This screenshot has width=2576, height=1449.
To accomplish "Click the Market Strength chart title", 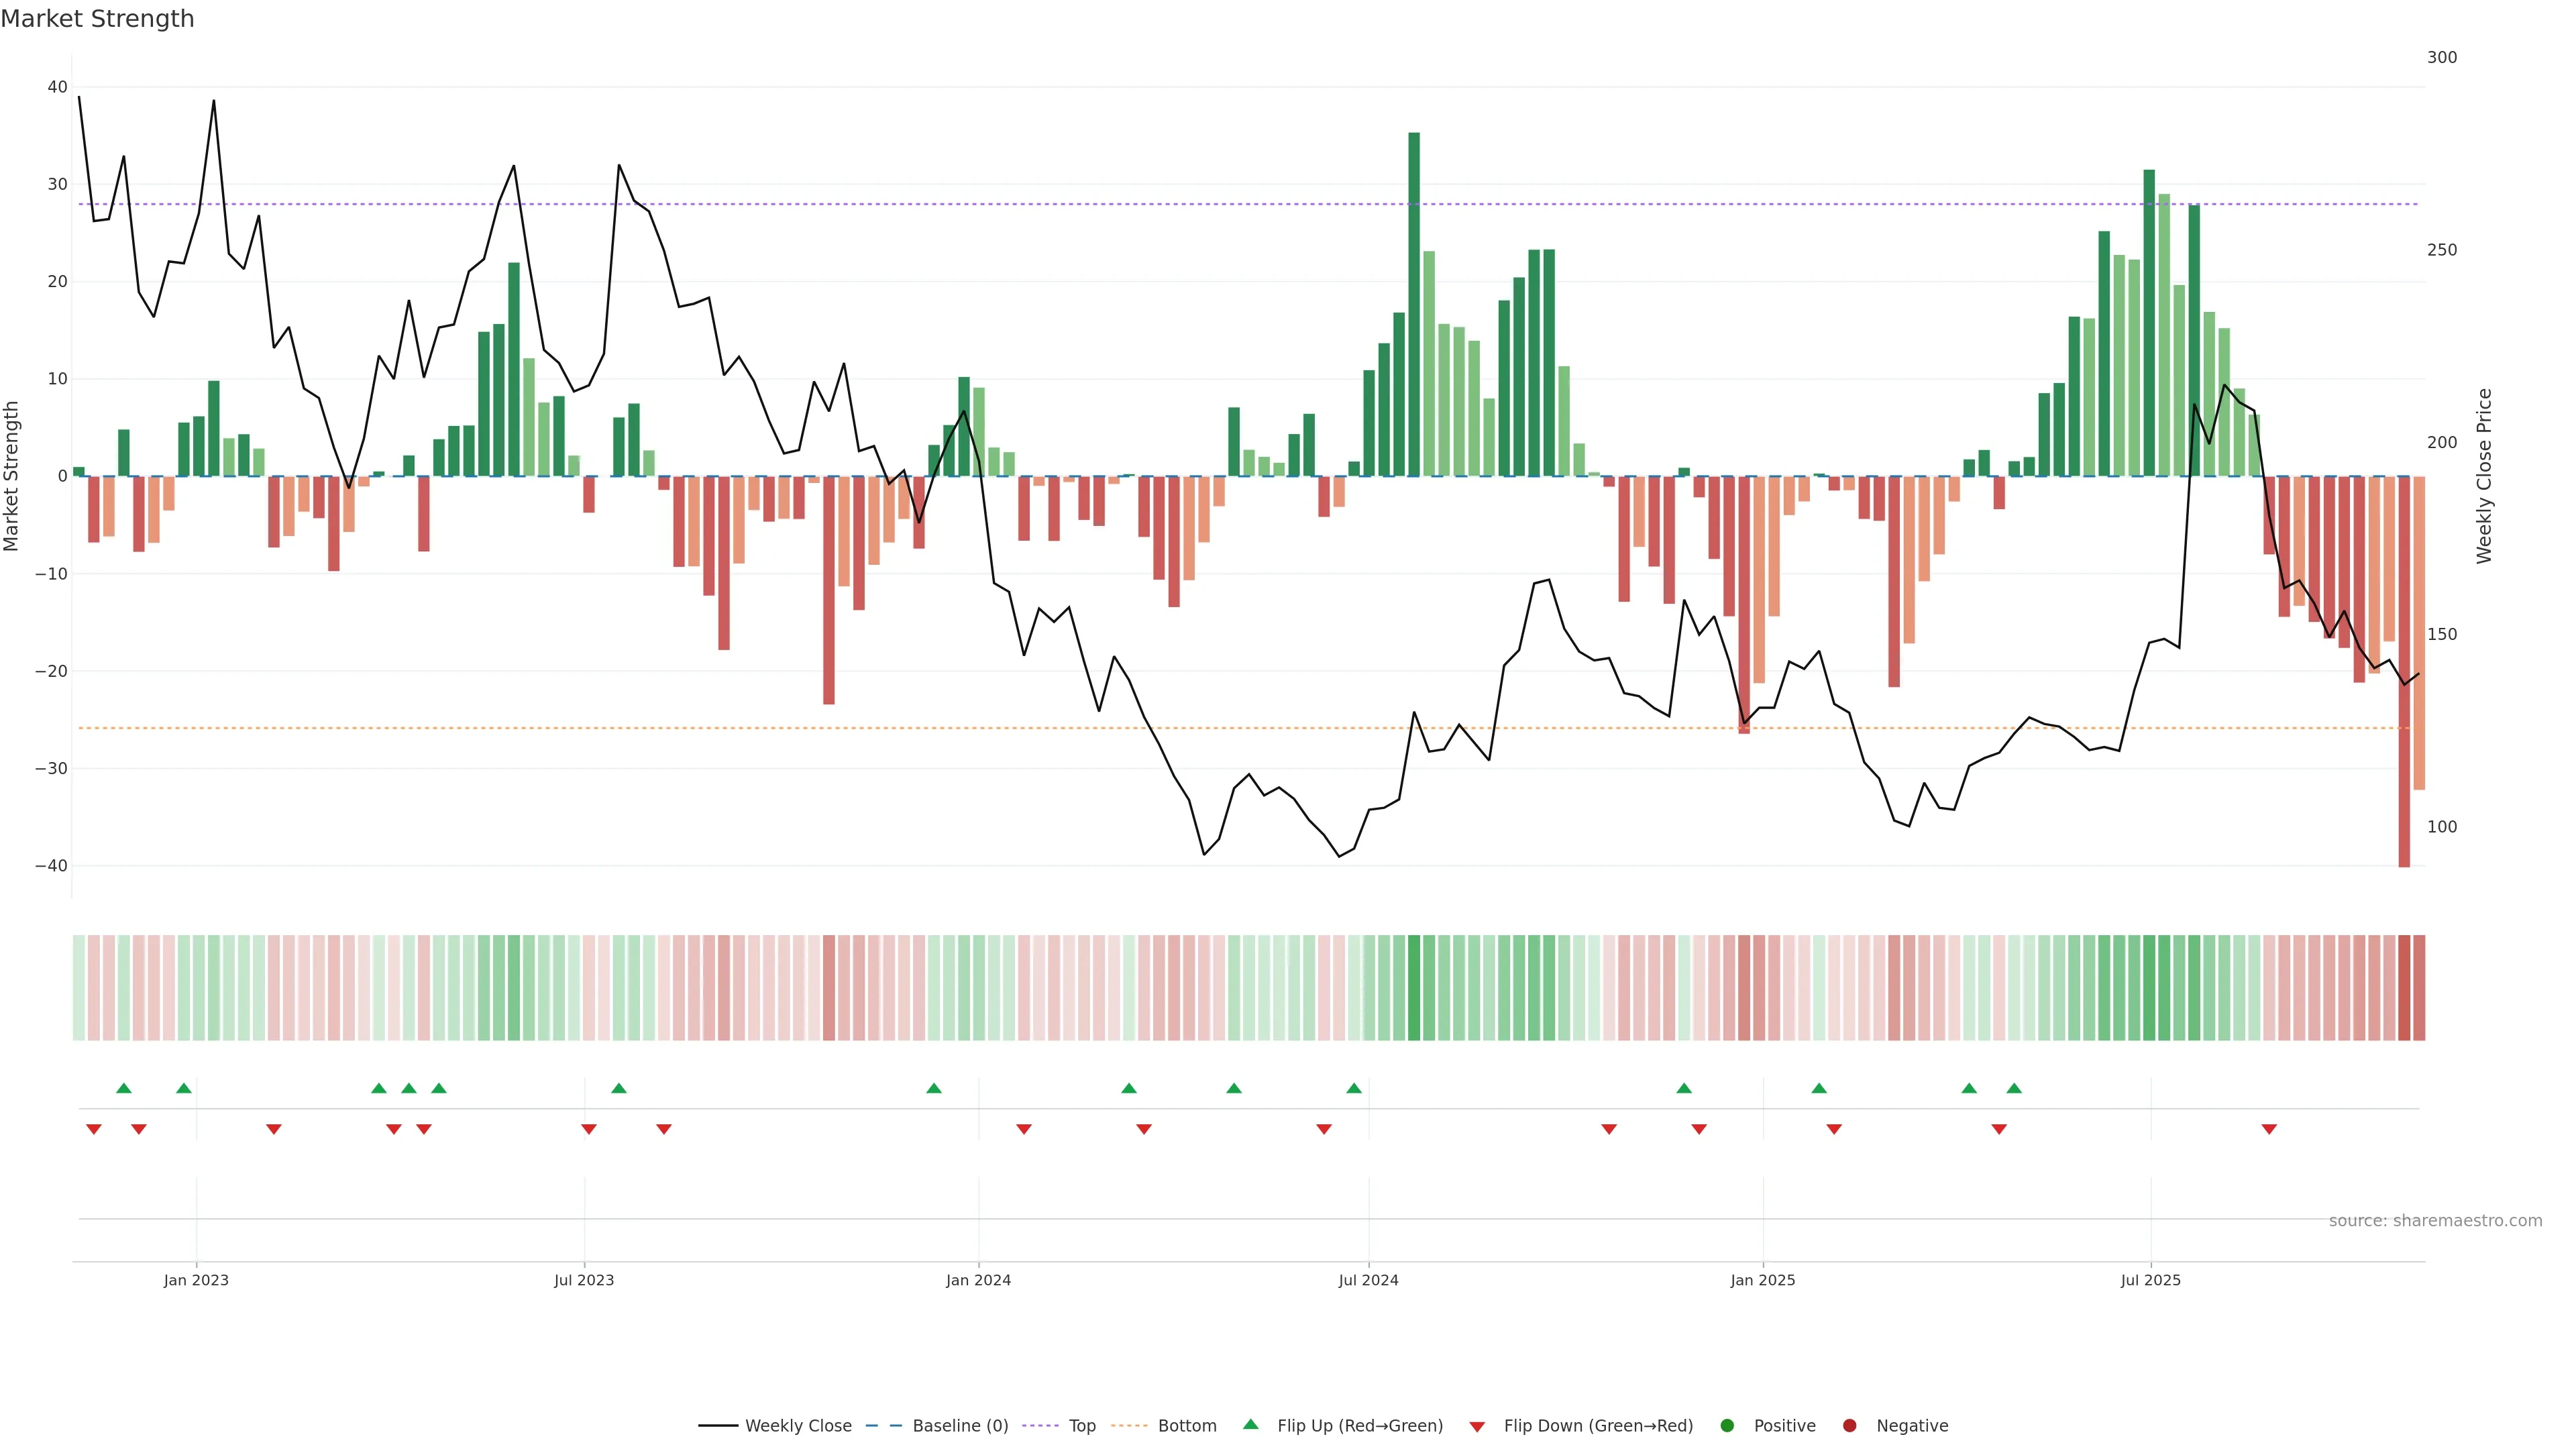I will 97,19.
